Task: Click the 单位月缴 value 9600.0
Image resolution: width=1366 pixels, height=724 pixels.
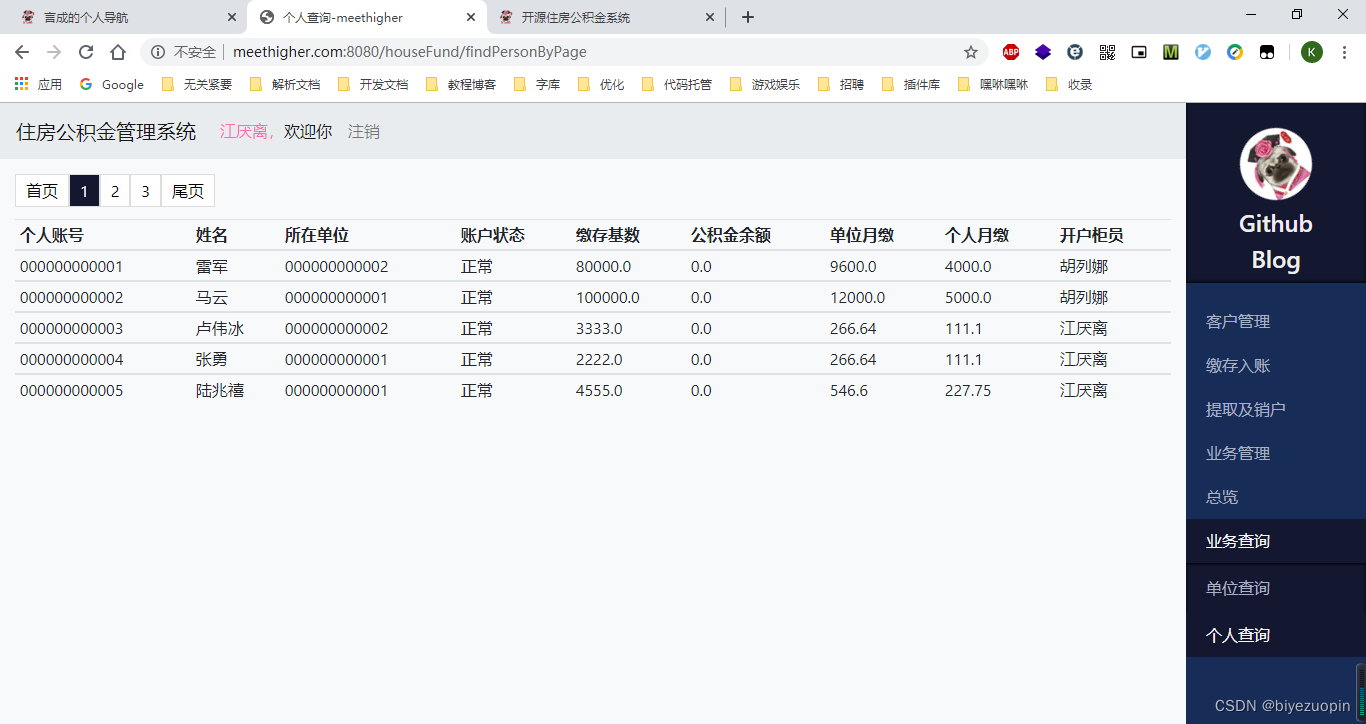Action: pos(853,267)
